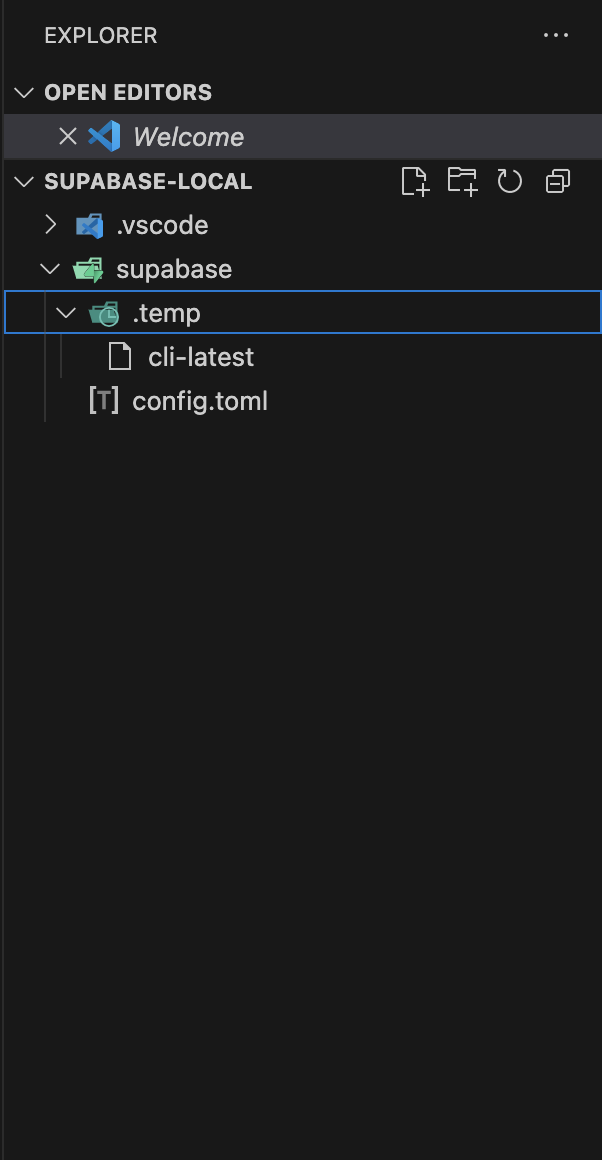Open the config.toml file
602x1160 pixels.
[200, 402]
